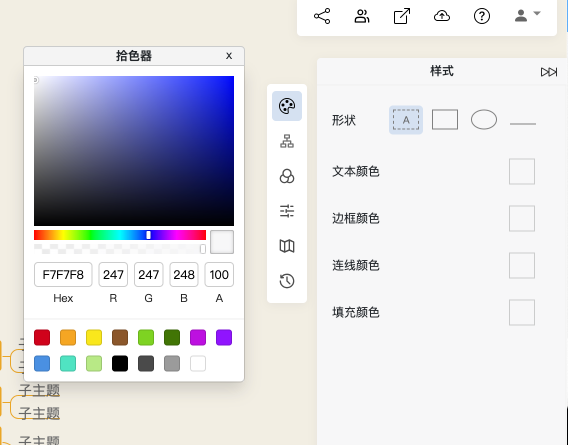Open the 边框颜色 color box

[x=522, y=219]
